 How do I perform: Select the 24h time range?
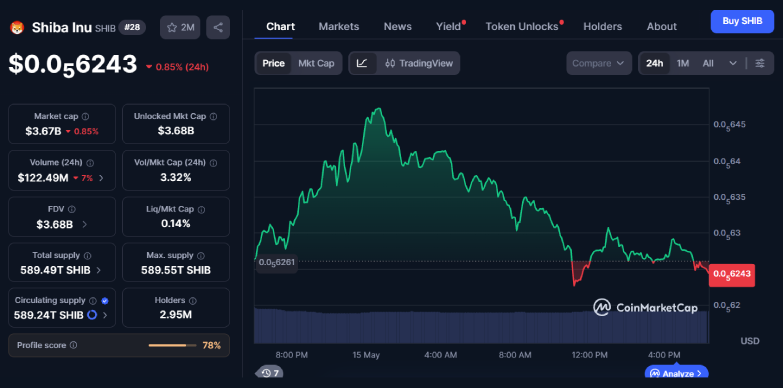(654, 63)
